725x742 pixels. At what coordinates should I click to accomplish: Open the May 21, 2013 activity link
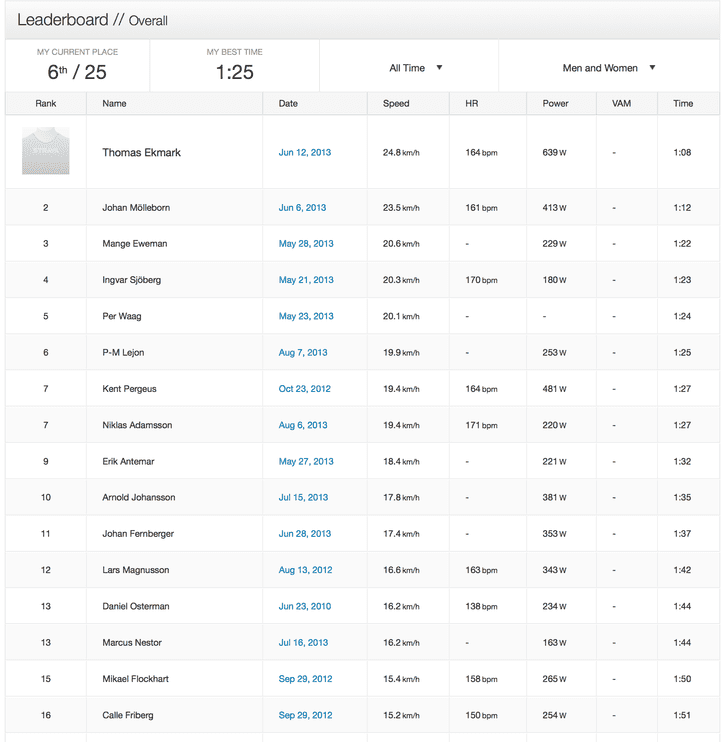(x=306, y=280)
